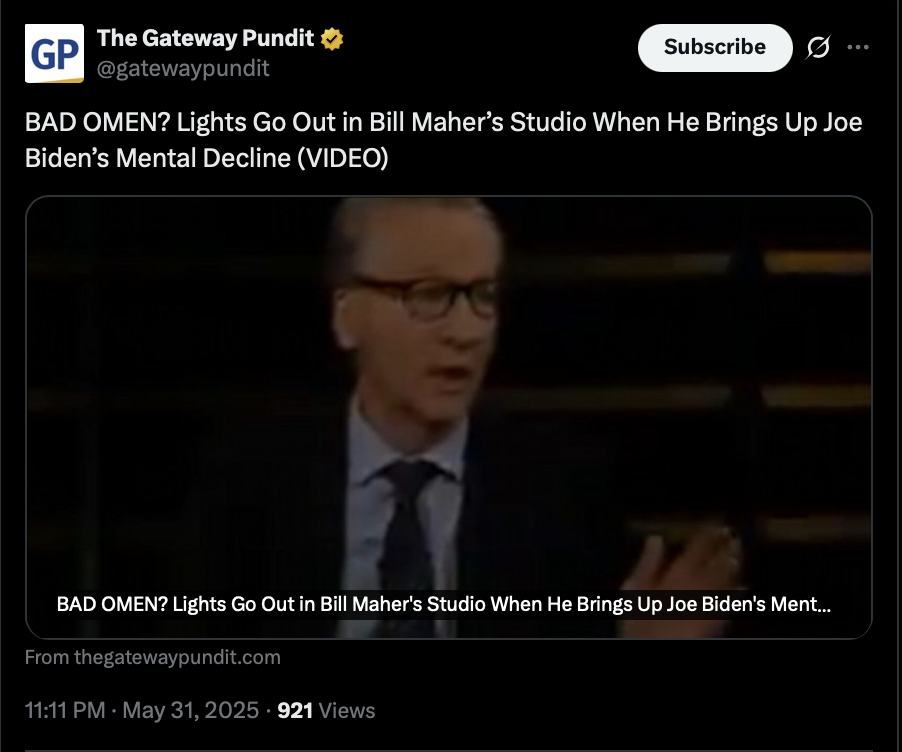Screen dimensions: 902x752
Task: Open The Gateway Pundit display name
Action: [x=205, y=38]
